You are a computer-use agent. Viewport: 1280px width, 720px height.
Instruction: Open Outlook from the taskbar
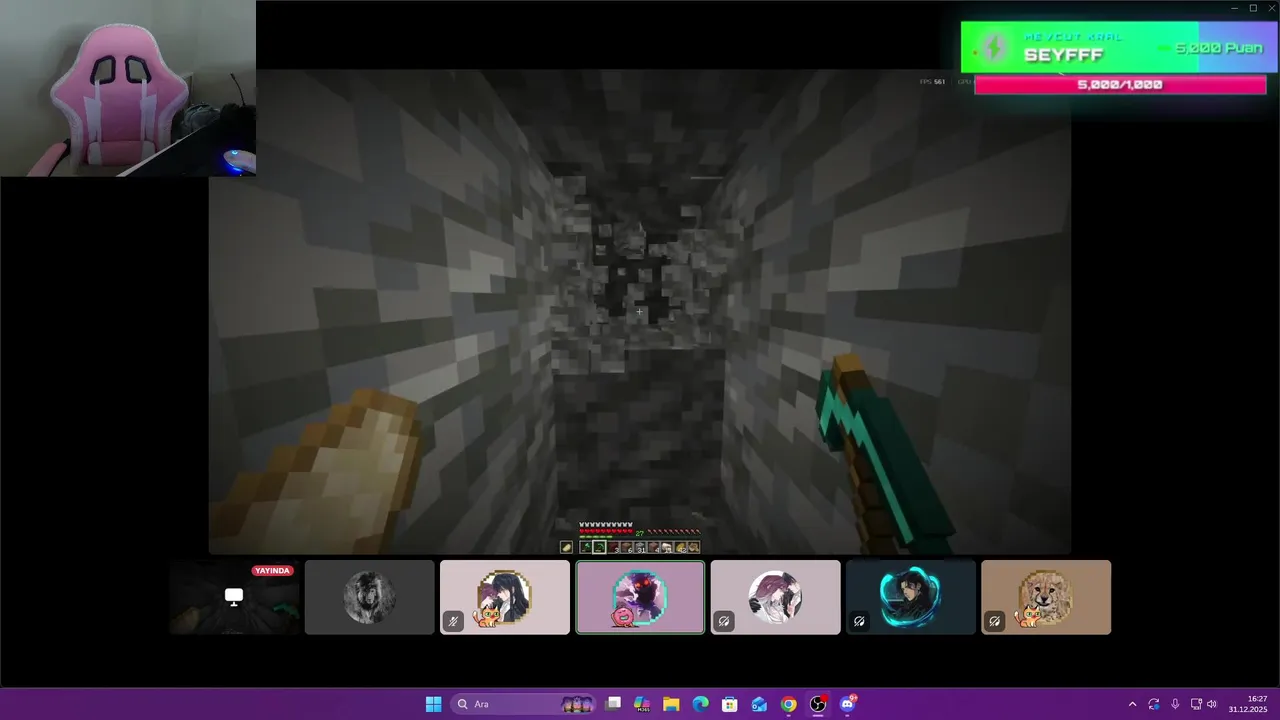coord(759,704)
